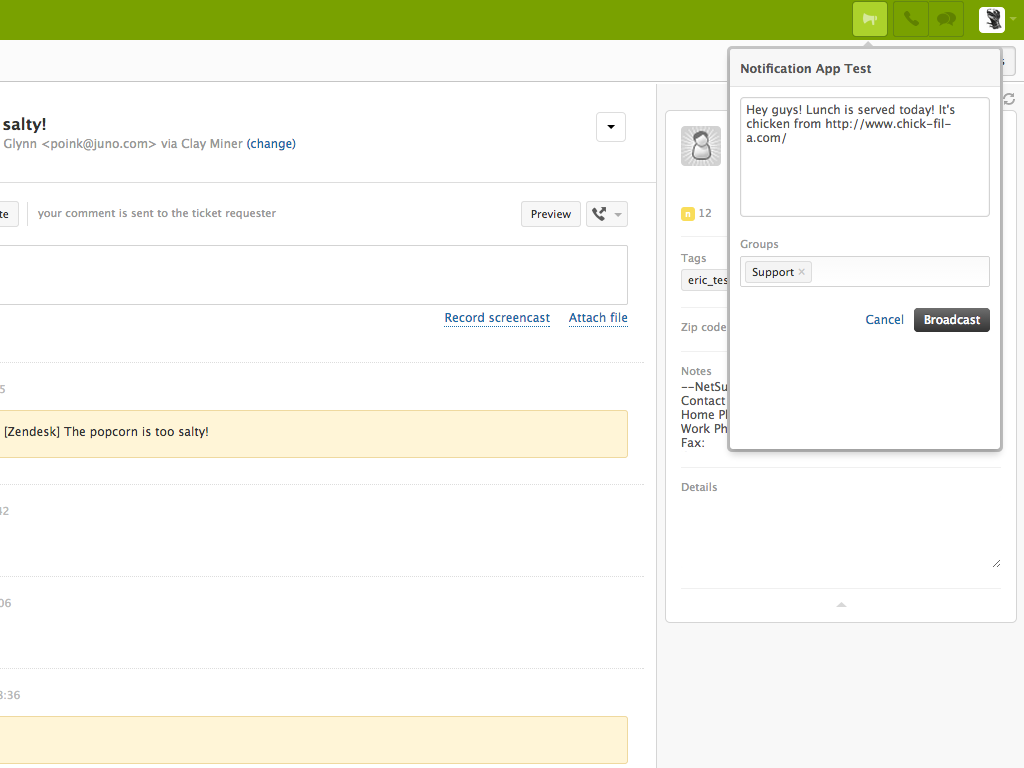Click the requester avatar placeholder in sidebar
The width and height of the screenshot is (1024, 768).
click(701, 146)
